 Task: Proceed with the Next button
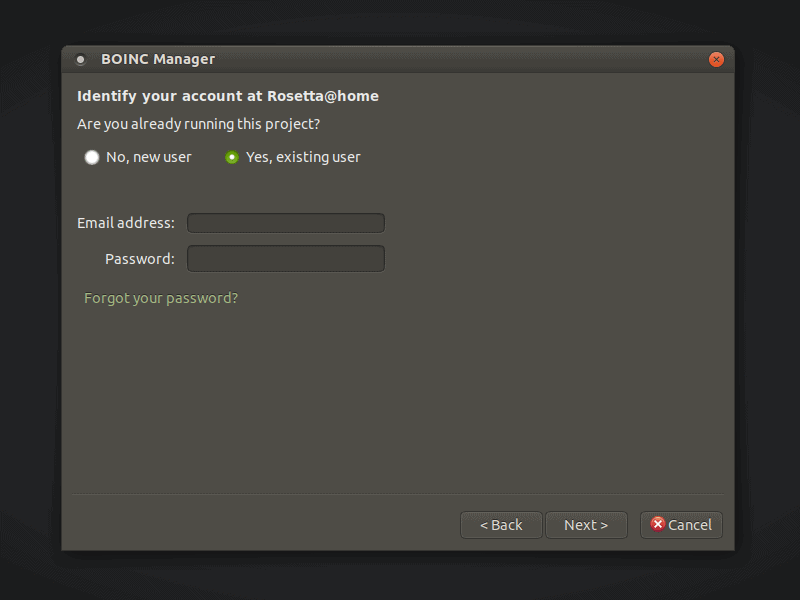[586, 525]
